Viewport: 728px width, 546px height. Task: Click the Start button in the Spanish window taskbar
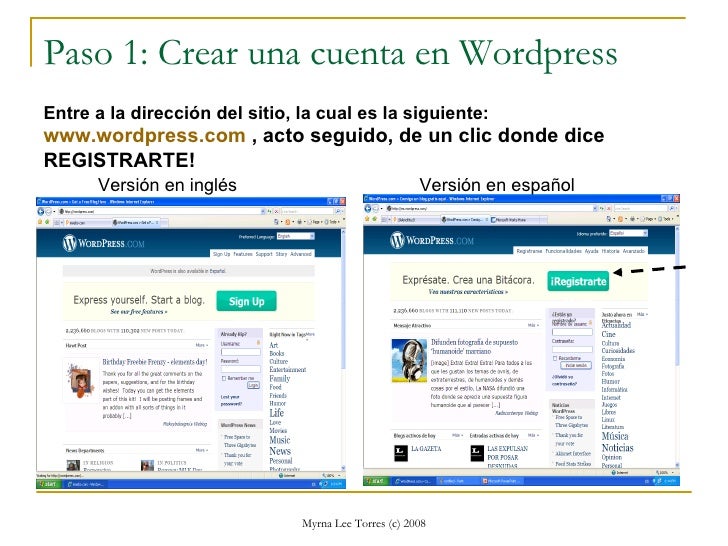pyautogui.click(x=375, y=481)
